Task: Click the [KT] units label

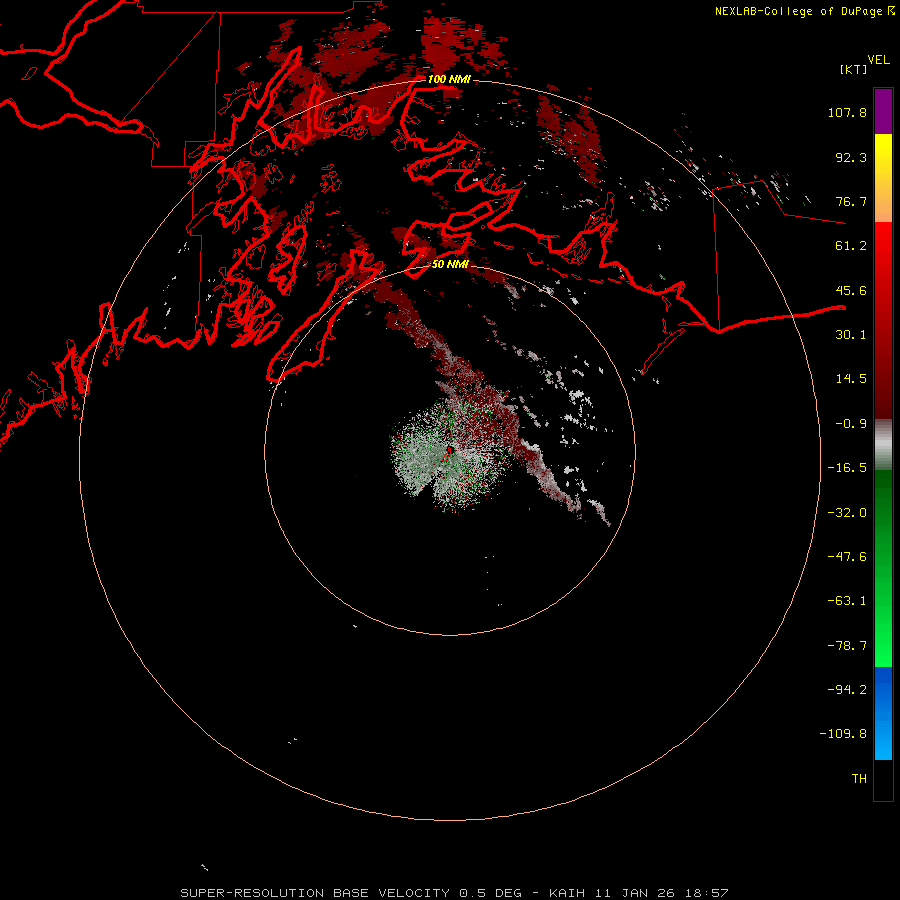Action: [x=853, y=69]
